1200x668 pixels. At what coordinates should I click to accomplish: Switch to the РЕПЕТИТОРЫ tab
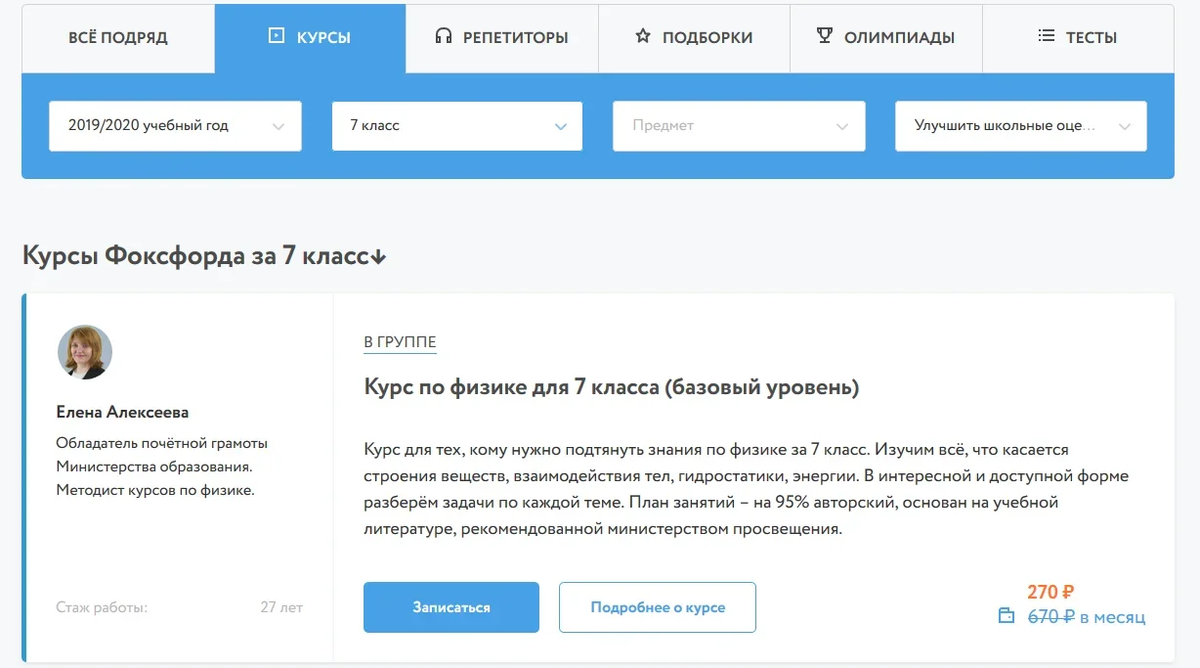(500, 36)
